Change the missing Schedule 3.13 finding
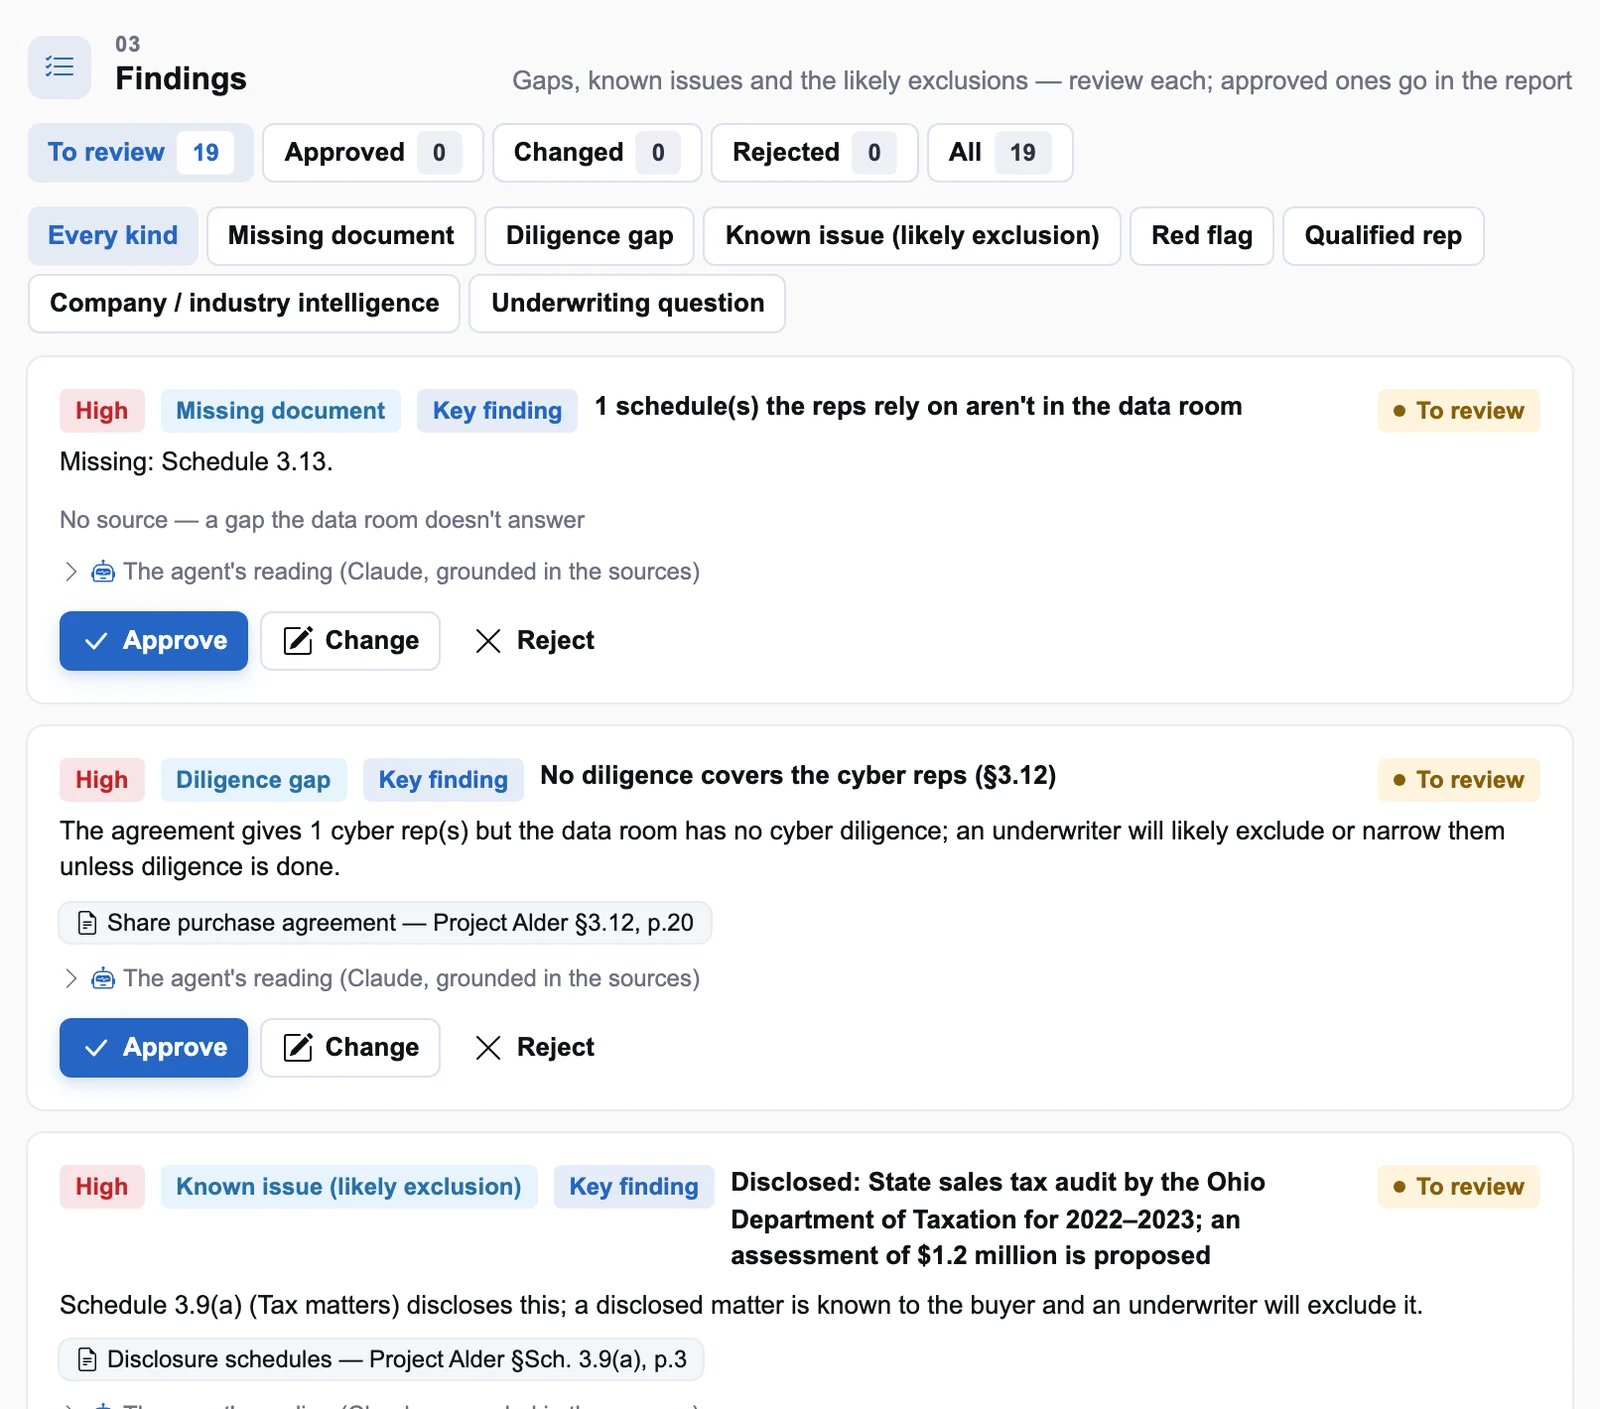 tap(350, 641)
